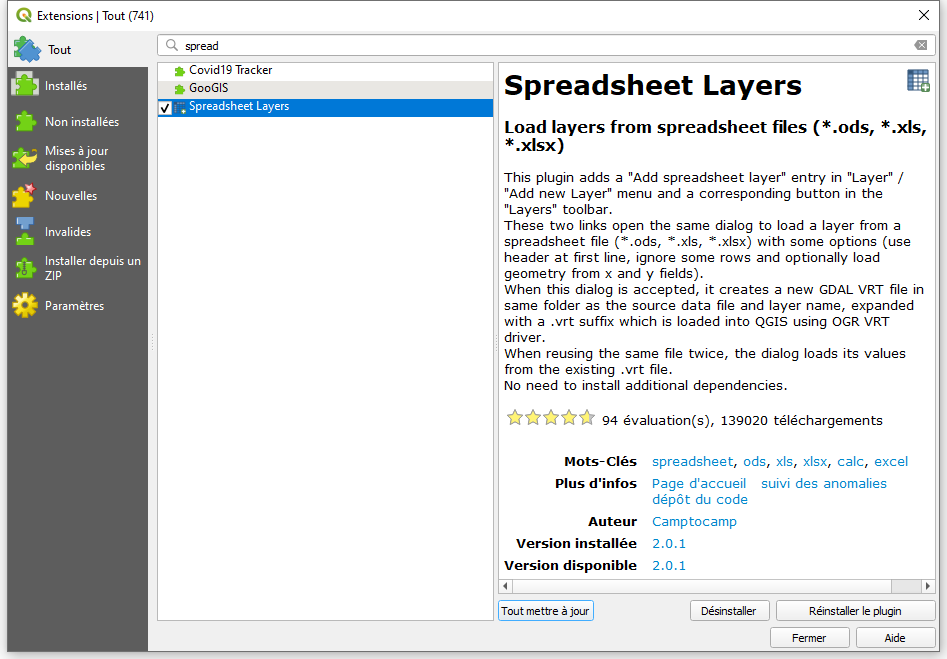Open the dépôt du code link
Screen dimensions: 947x659
pos(699,499)
